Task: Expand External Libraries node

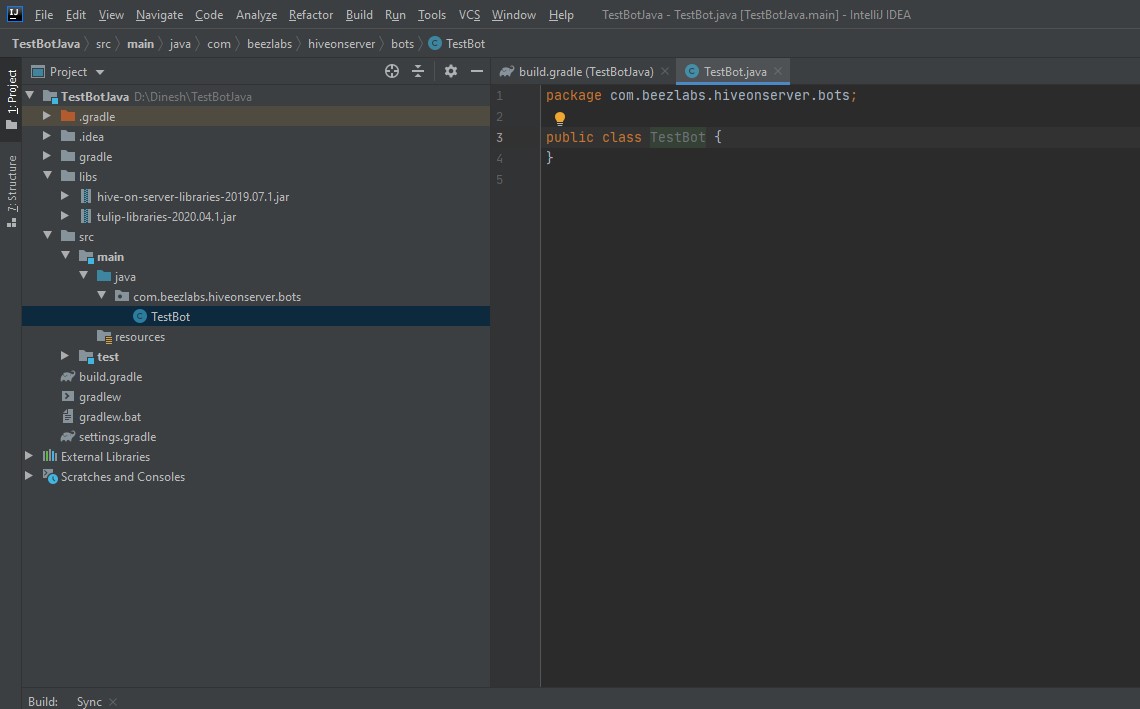Action: (x=29, y=456)
